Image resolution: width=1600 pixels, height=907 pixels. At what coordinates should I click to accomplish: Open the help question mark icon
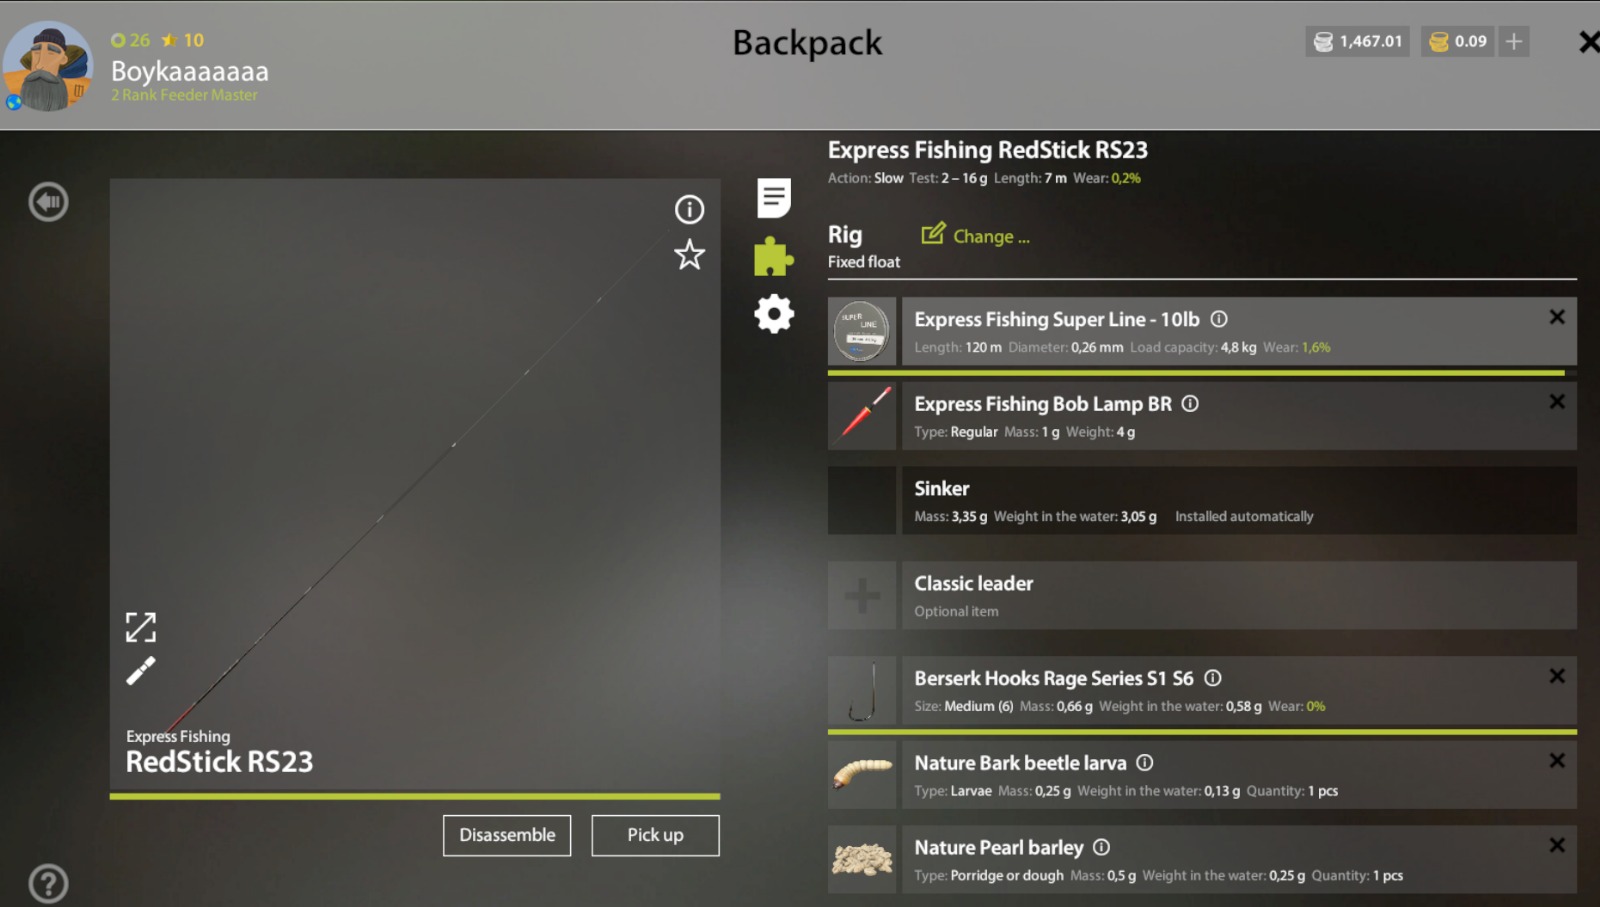[48, 884]
